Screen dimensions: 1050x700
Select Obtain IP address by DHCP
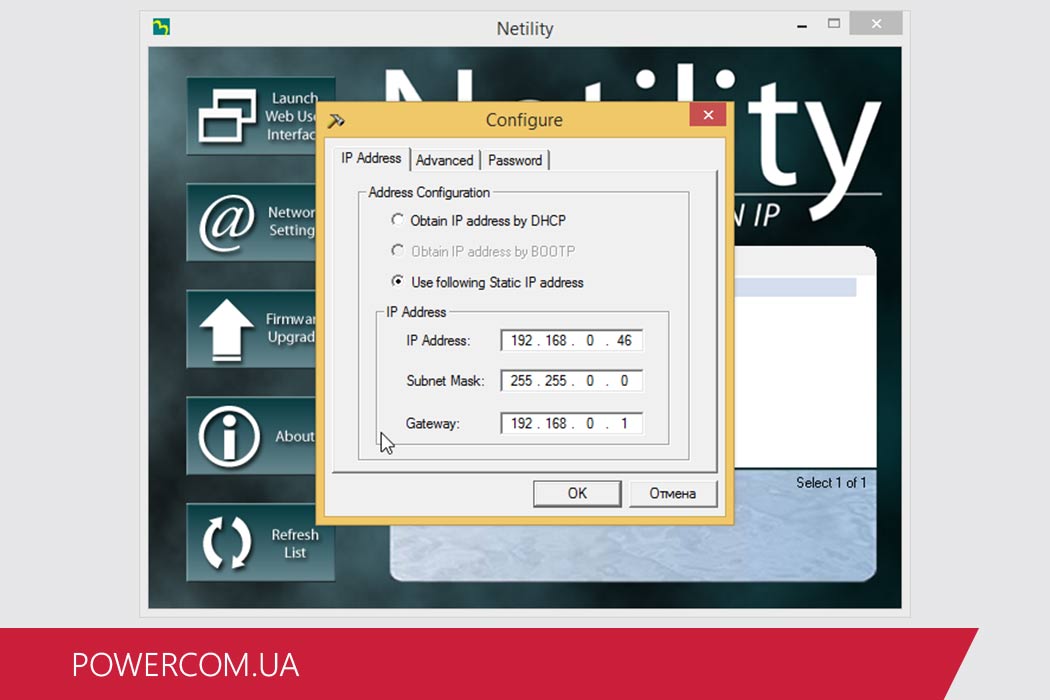(x=398, y=220)
